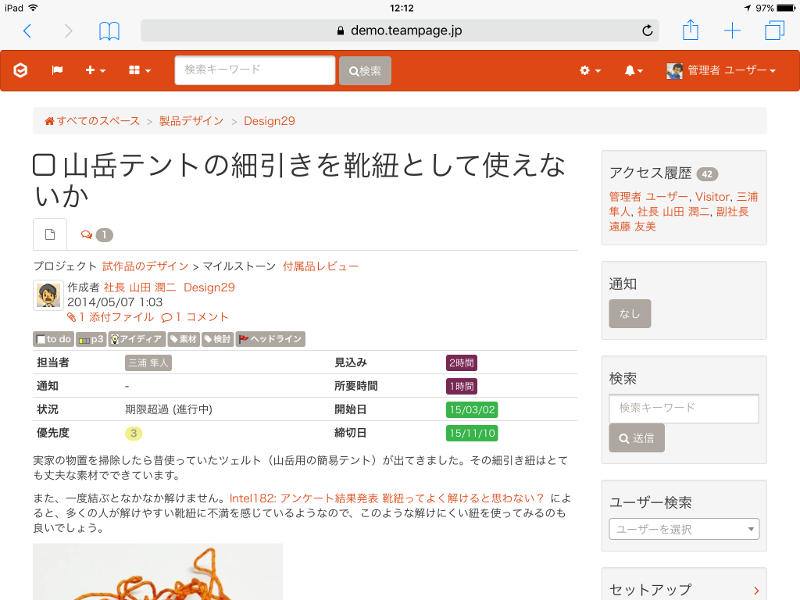Click 見込み 2時間 badge
The width and height of the screenshot is (800, 600).
pos(461,363)
